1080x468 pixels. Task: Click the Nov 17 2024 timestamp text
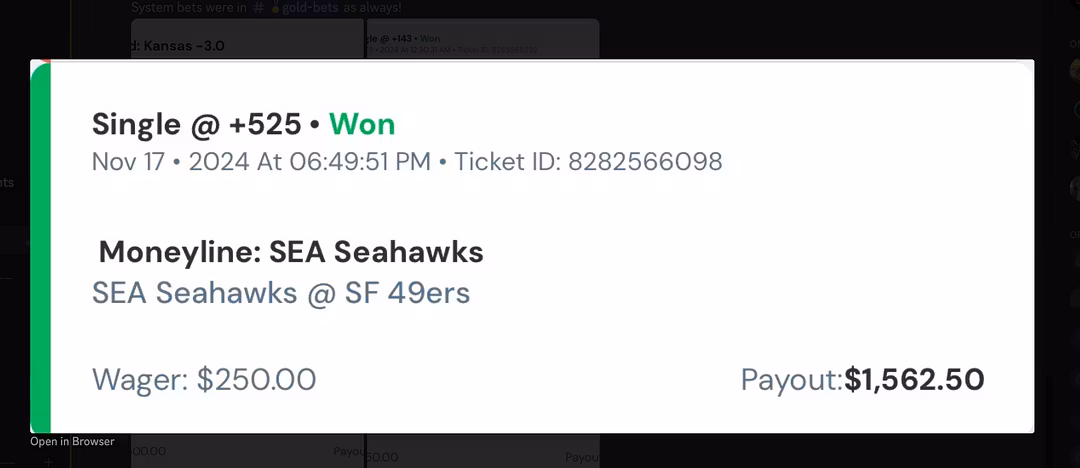coord(261,162)
